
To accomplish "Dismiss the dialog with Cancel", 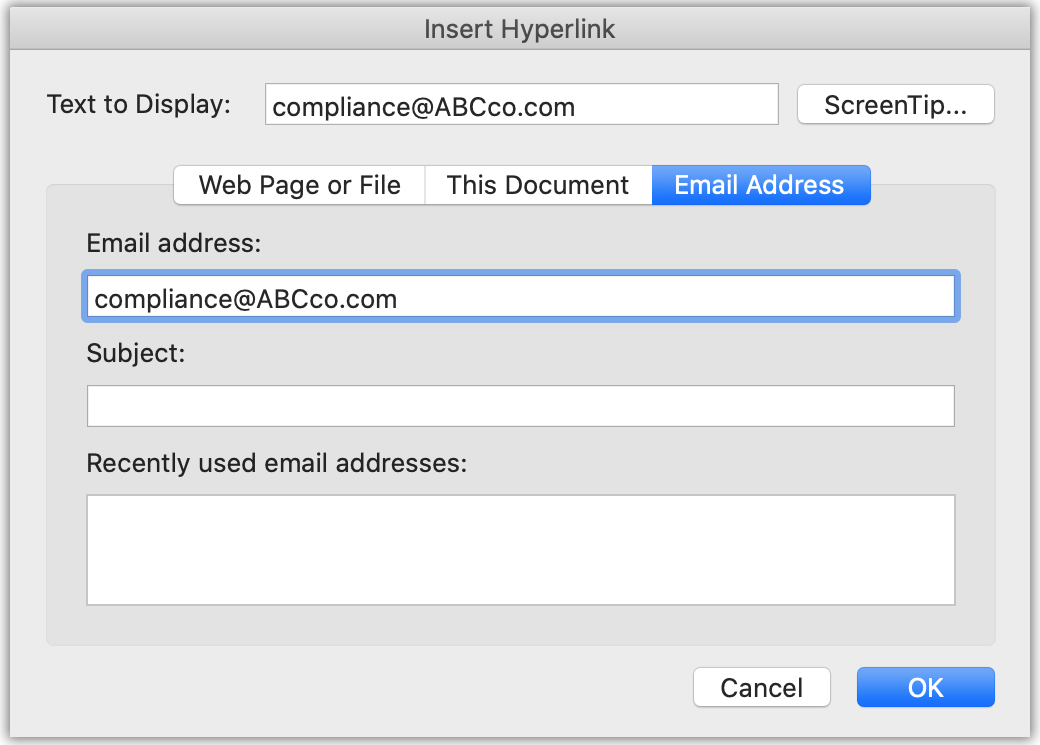I will (761, 687).
